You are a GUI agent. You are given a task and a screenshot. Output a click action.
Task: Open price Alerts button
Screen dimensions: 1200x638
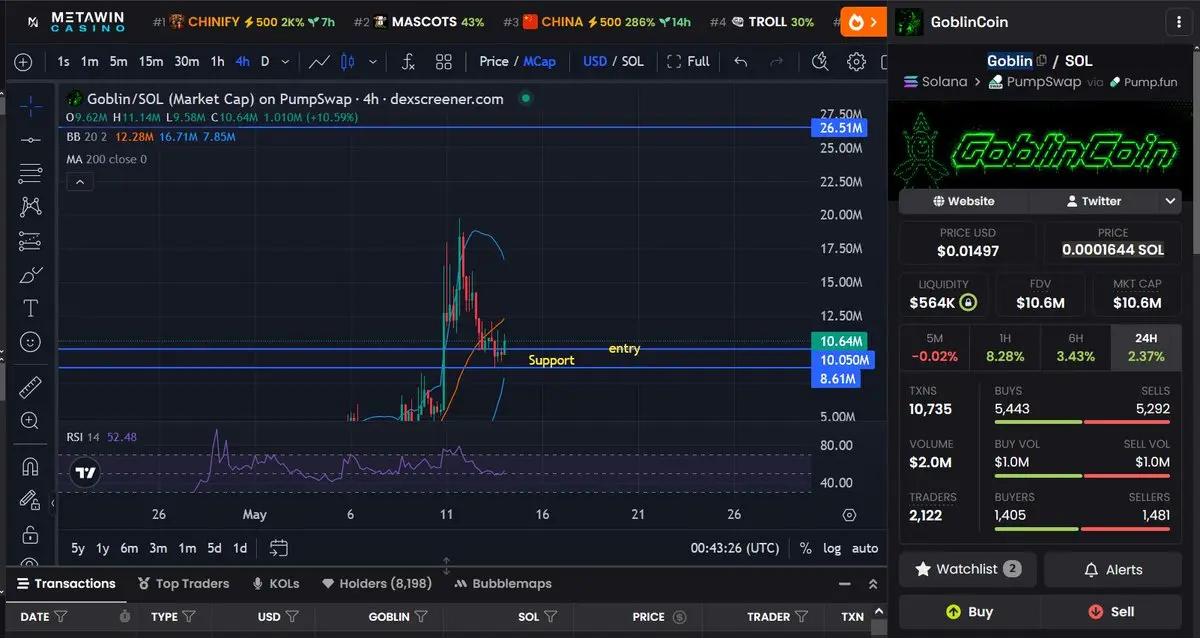[1113, 569]
